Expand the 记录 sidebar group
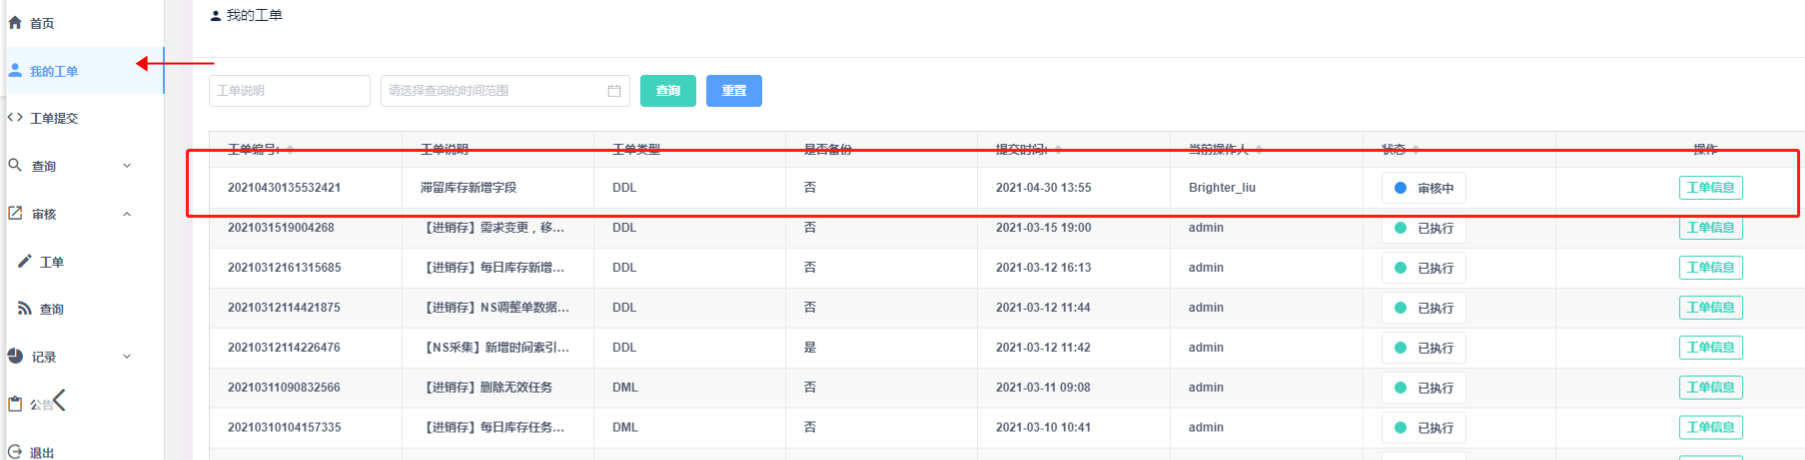The image size is (1805, 460). 84,357
